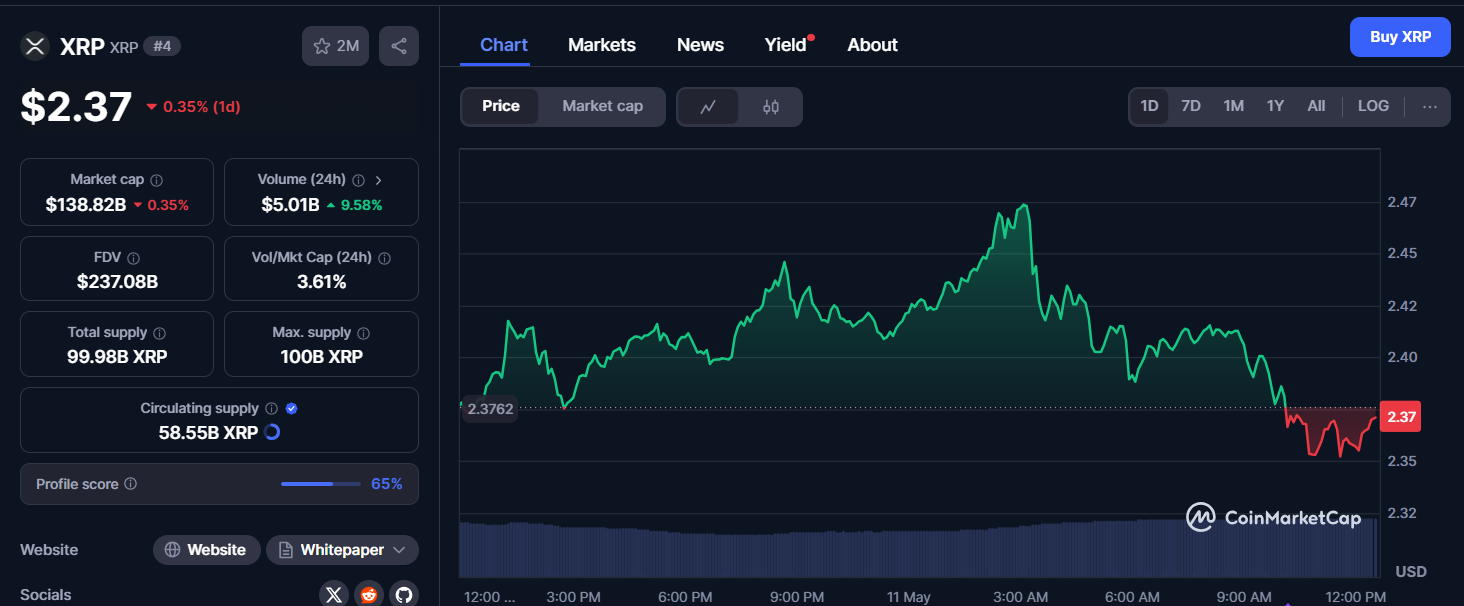Viewport: 1464px width, 606px height.
Task: Click the verified badge near Circulating supply
Action: [x=291, y=409]
